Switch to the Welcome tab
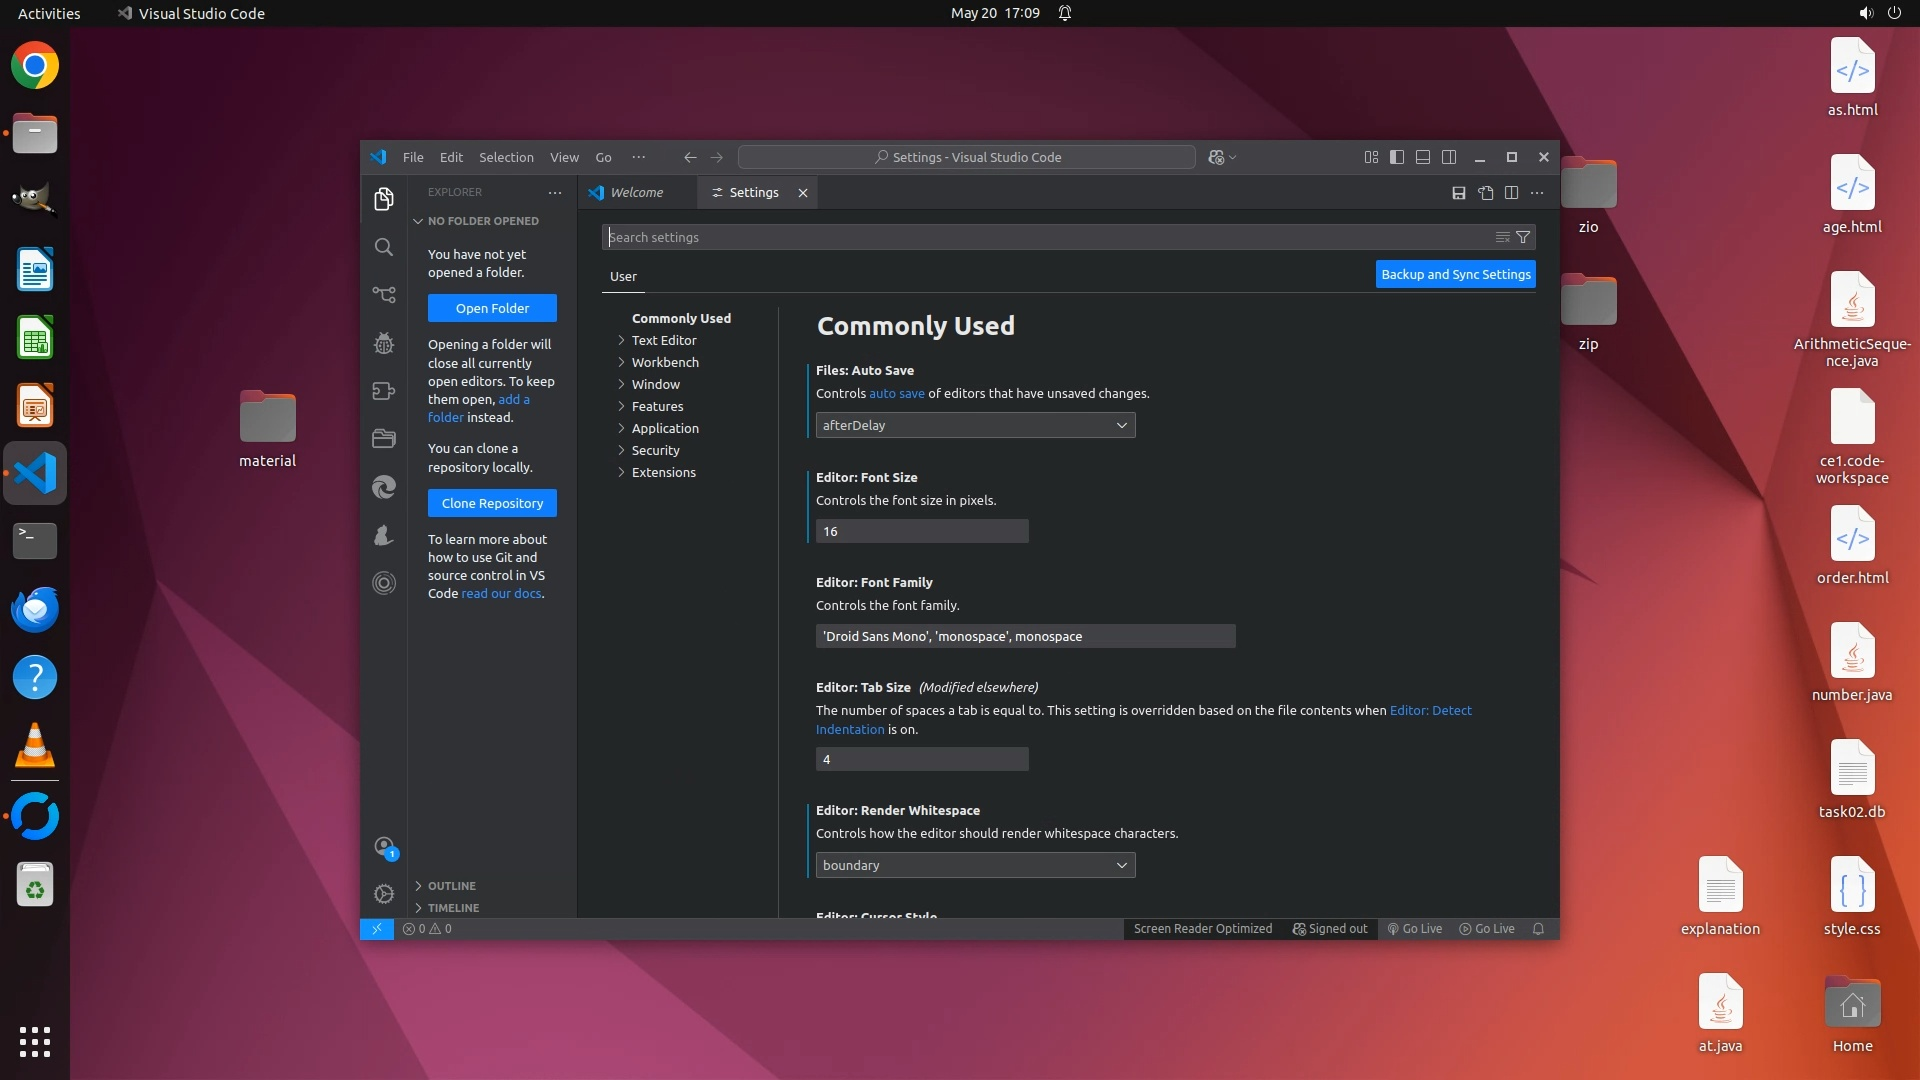This screenshot has height=1080, width=1920. [636, 192]
